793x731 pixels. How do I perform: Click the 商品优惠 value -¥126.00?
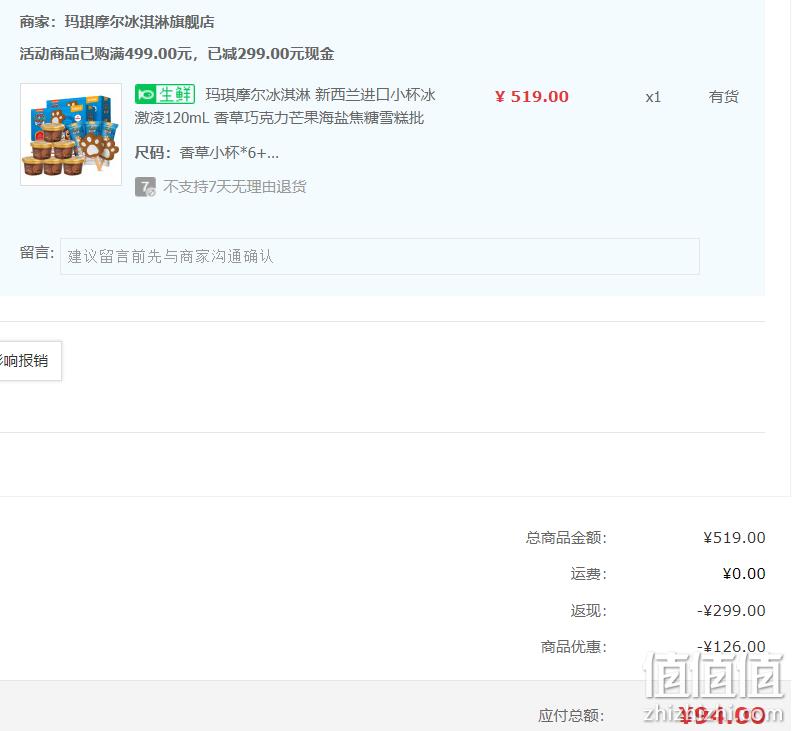coord(731,647)
